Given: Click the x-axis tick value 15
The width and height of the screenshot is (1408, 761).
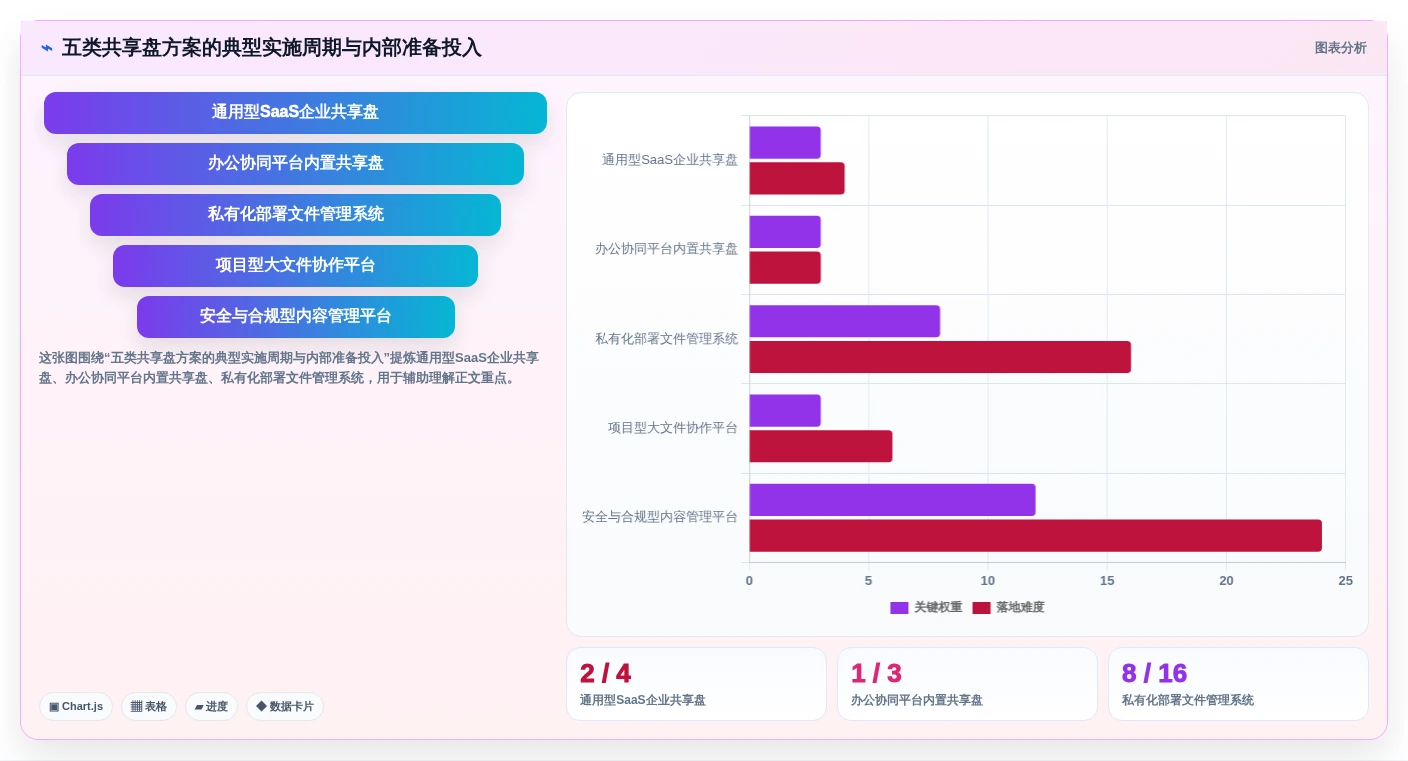Looking at the screenshot, I should click(1107, 581).
